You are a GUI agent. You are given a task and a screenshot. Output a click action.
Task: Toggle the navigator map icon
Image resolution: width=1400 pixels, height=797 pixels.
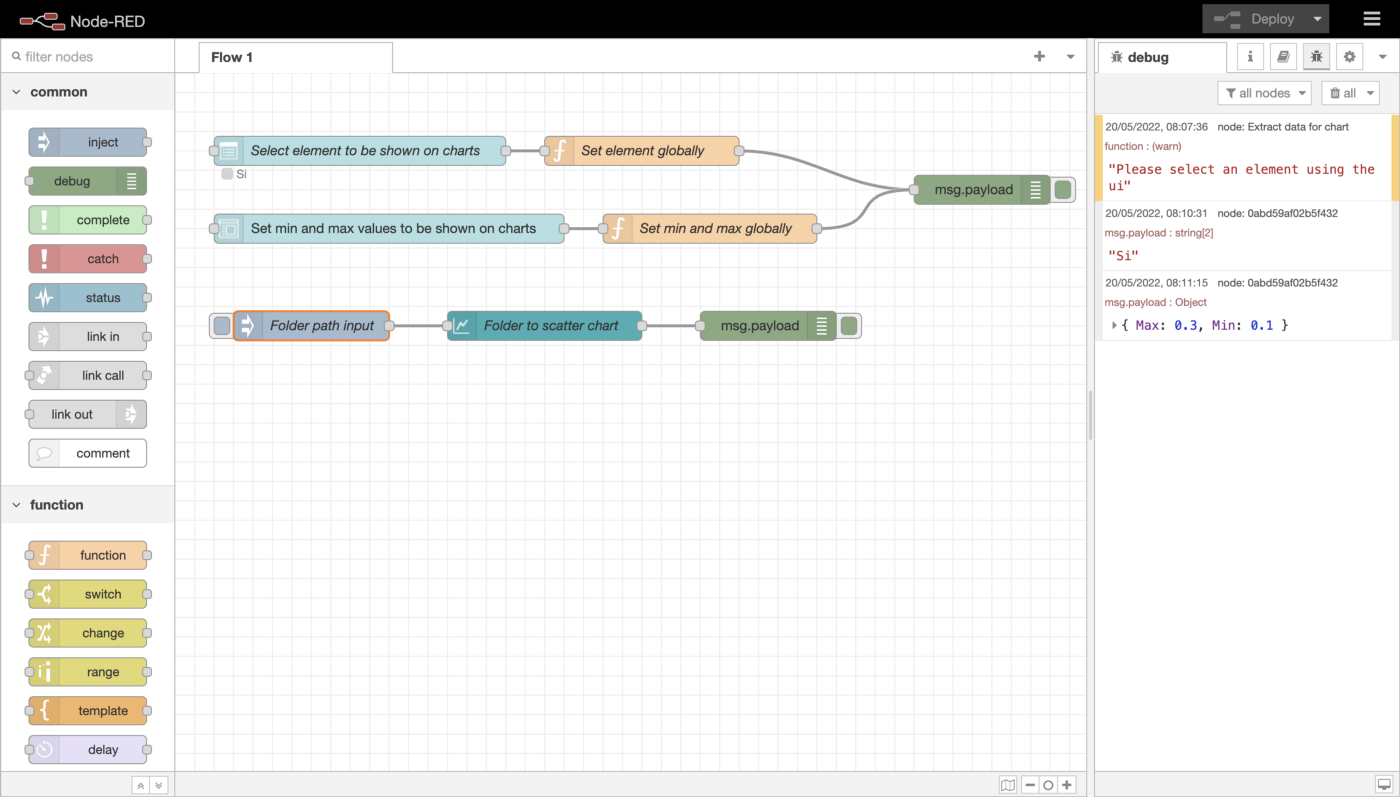tap(1008, 785)
